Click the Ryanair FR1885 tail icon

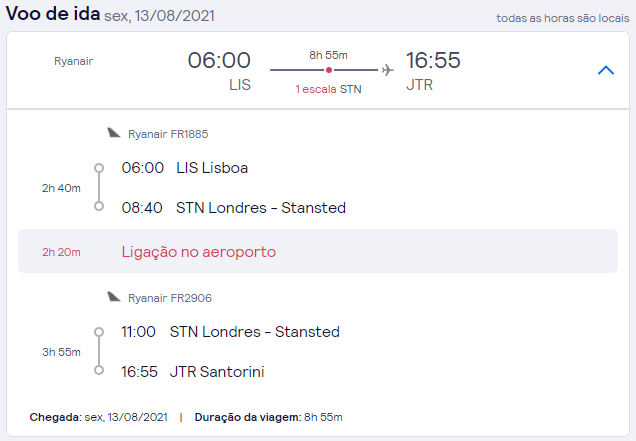click(x=114, y=133)
